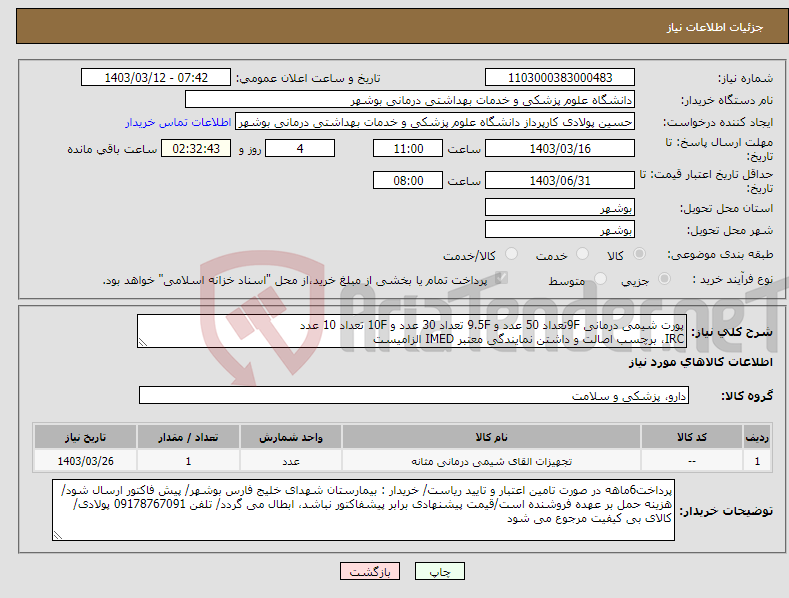Click the اطلاعات کالاهای مورد نیاز heading
This screenshot has height=598, width=789.
pos(700,362)
